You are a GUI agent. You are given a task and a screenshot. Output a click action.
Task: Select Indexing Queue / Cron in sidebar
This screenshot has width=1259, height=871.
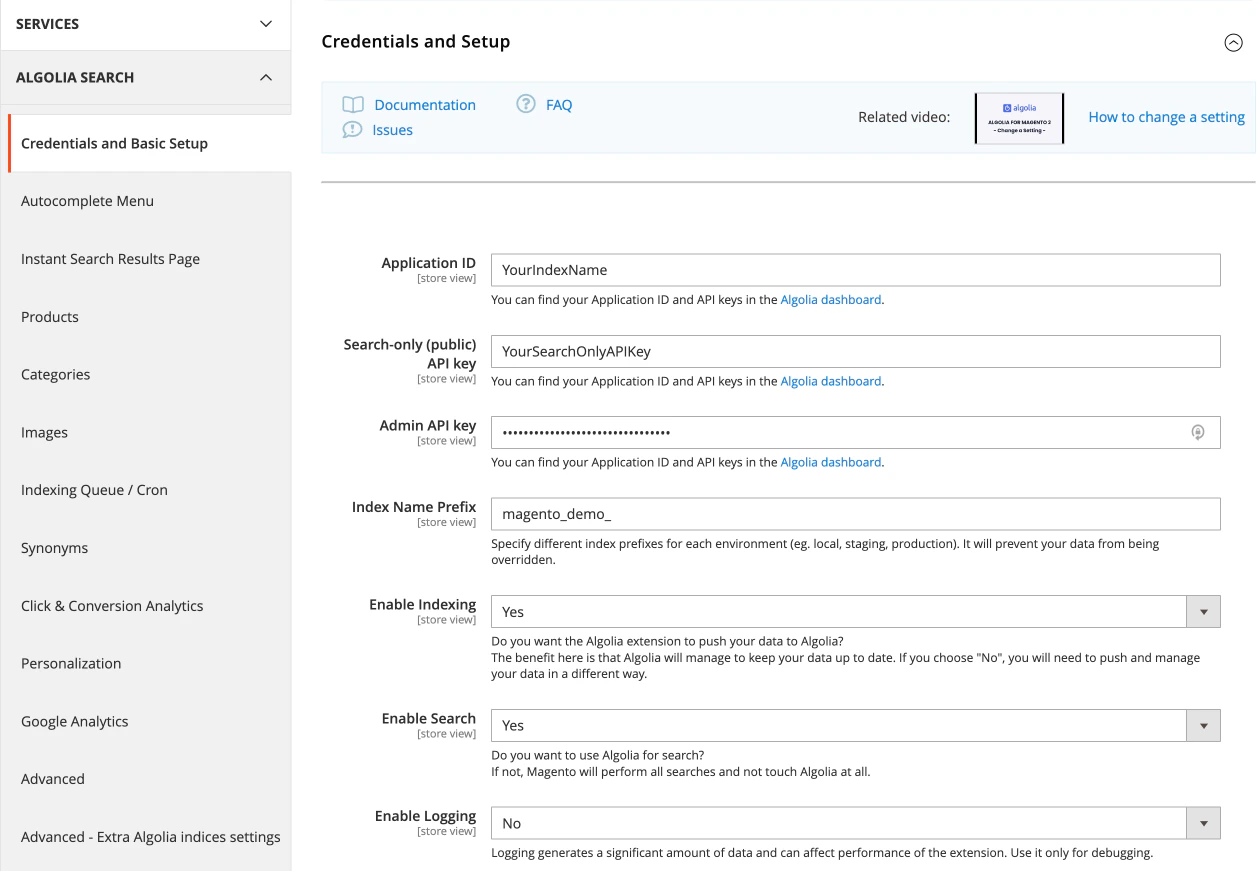[x=92, y=490]
